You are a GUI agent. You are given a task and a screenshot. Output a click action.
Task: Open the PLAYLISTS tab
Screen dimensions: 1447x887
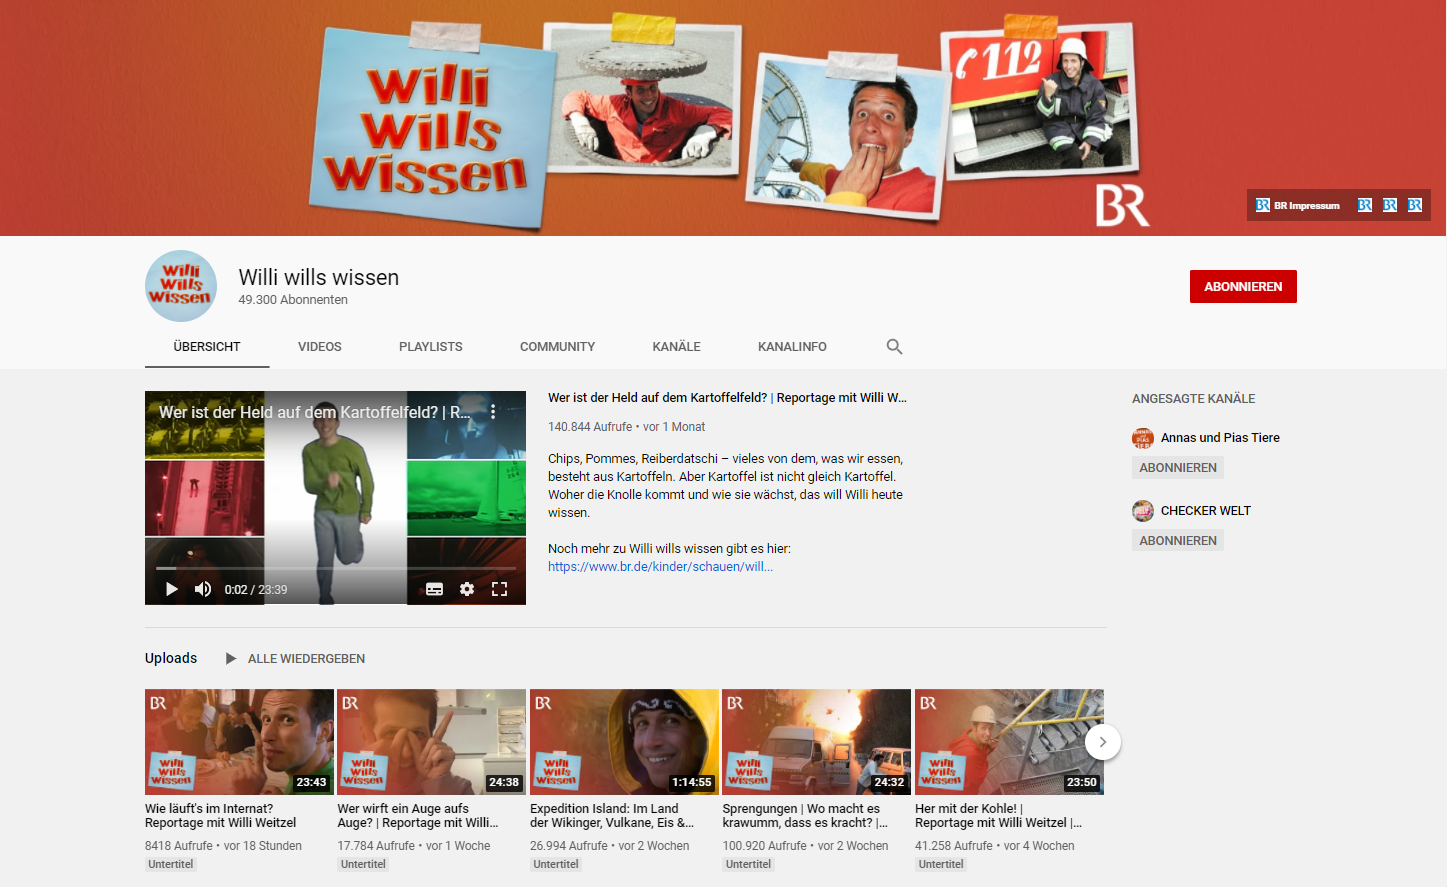click(x=431, y=347)
